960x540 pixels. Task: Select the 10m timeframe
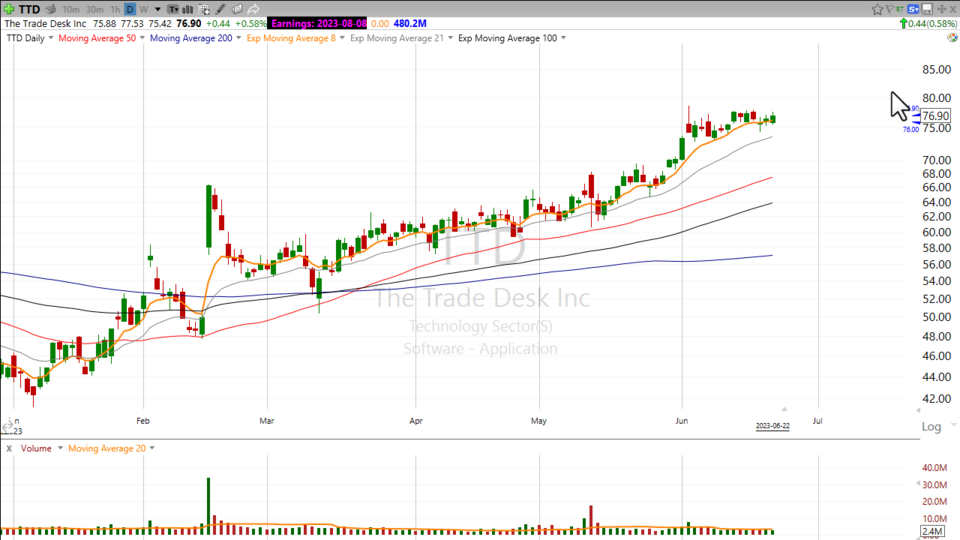coord(71,9)
